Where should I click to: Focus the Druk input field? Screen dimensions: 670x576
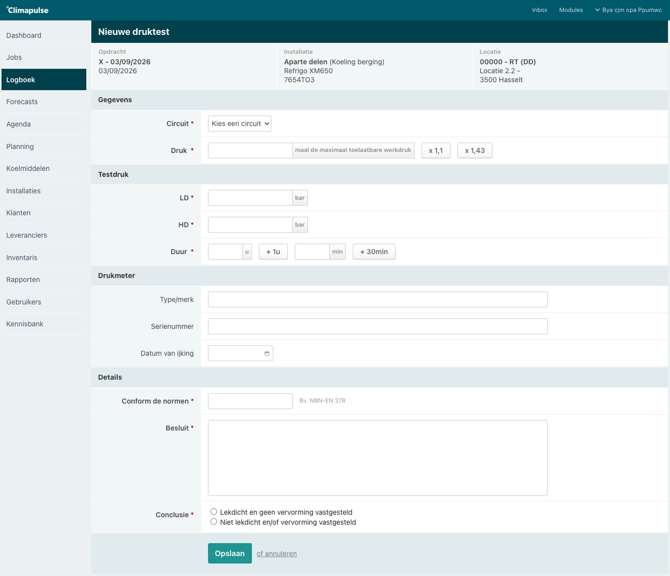pyautogui.click(x=250, y=150)
